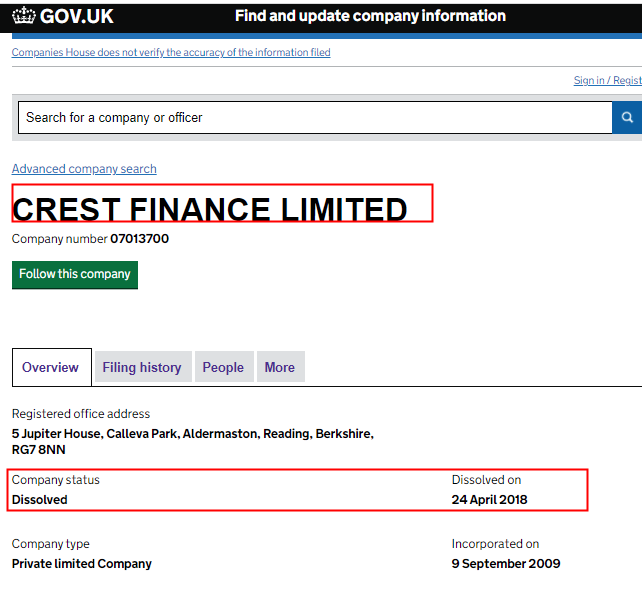Switch to the Filing history tab

pyautogui.click(x=142, y=367)
